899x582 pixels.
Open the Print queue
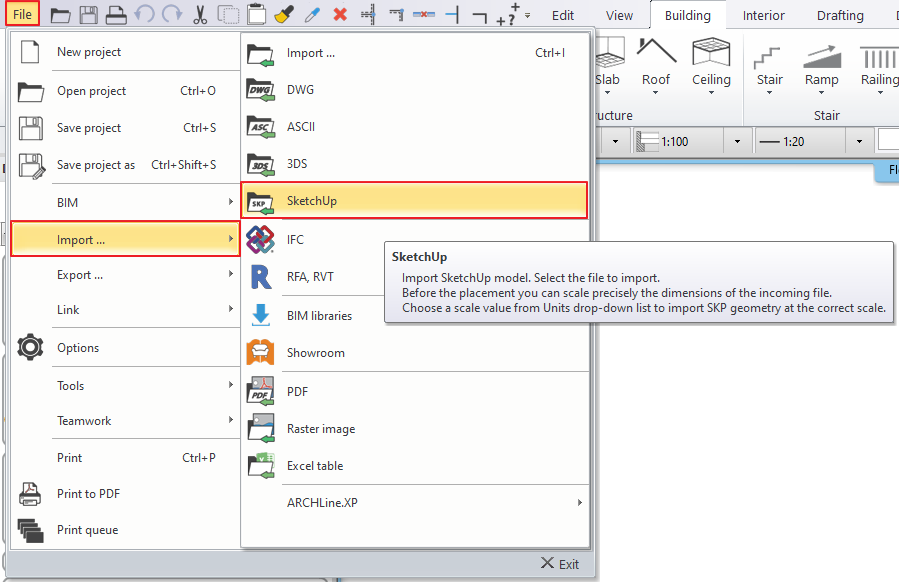point(125,530)
